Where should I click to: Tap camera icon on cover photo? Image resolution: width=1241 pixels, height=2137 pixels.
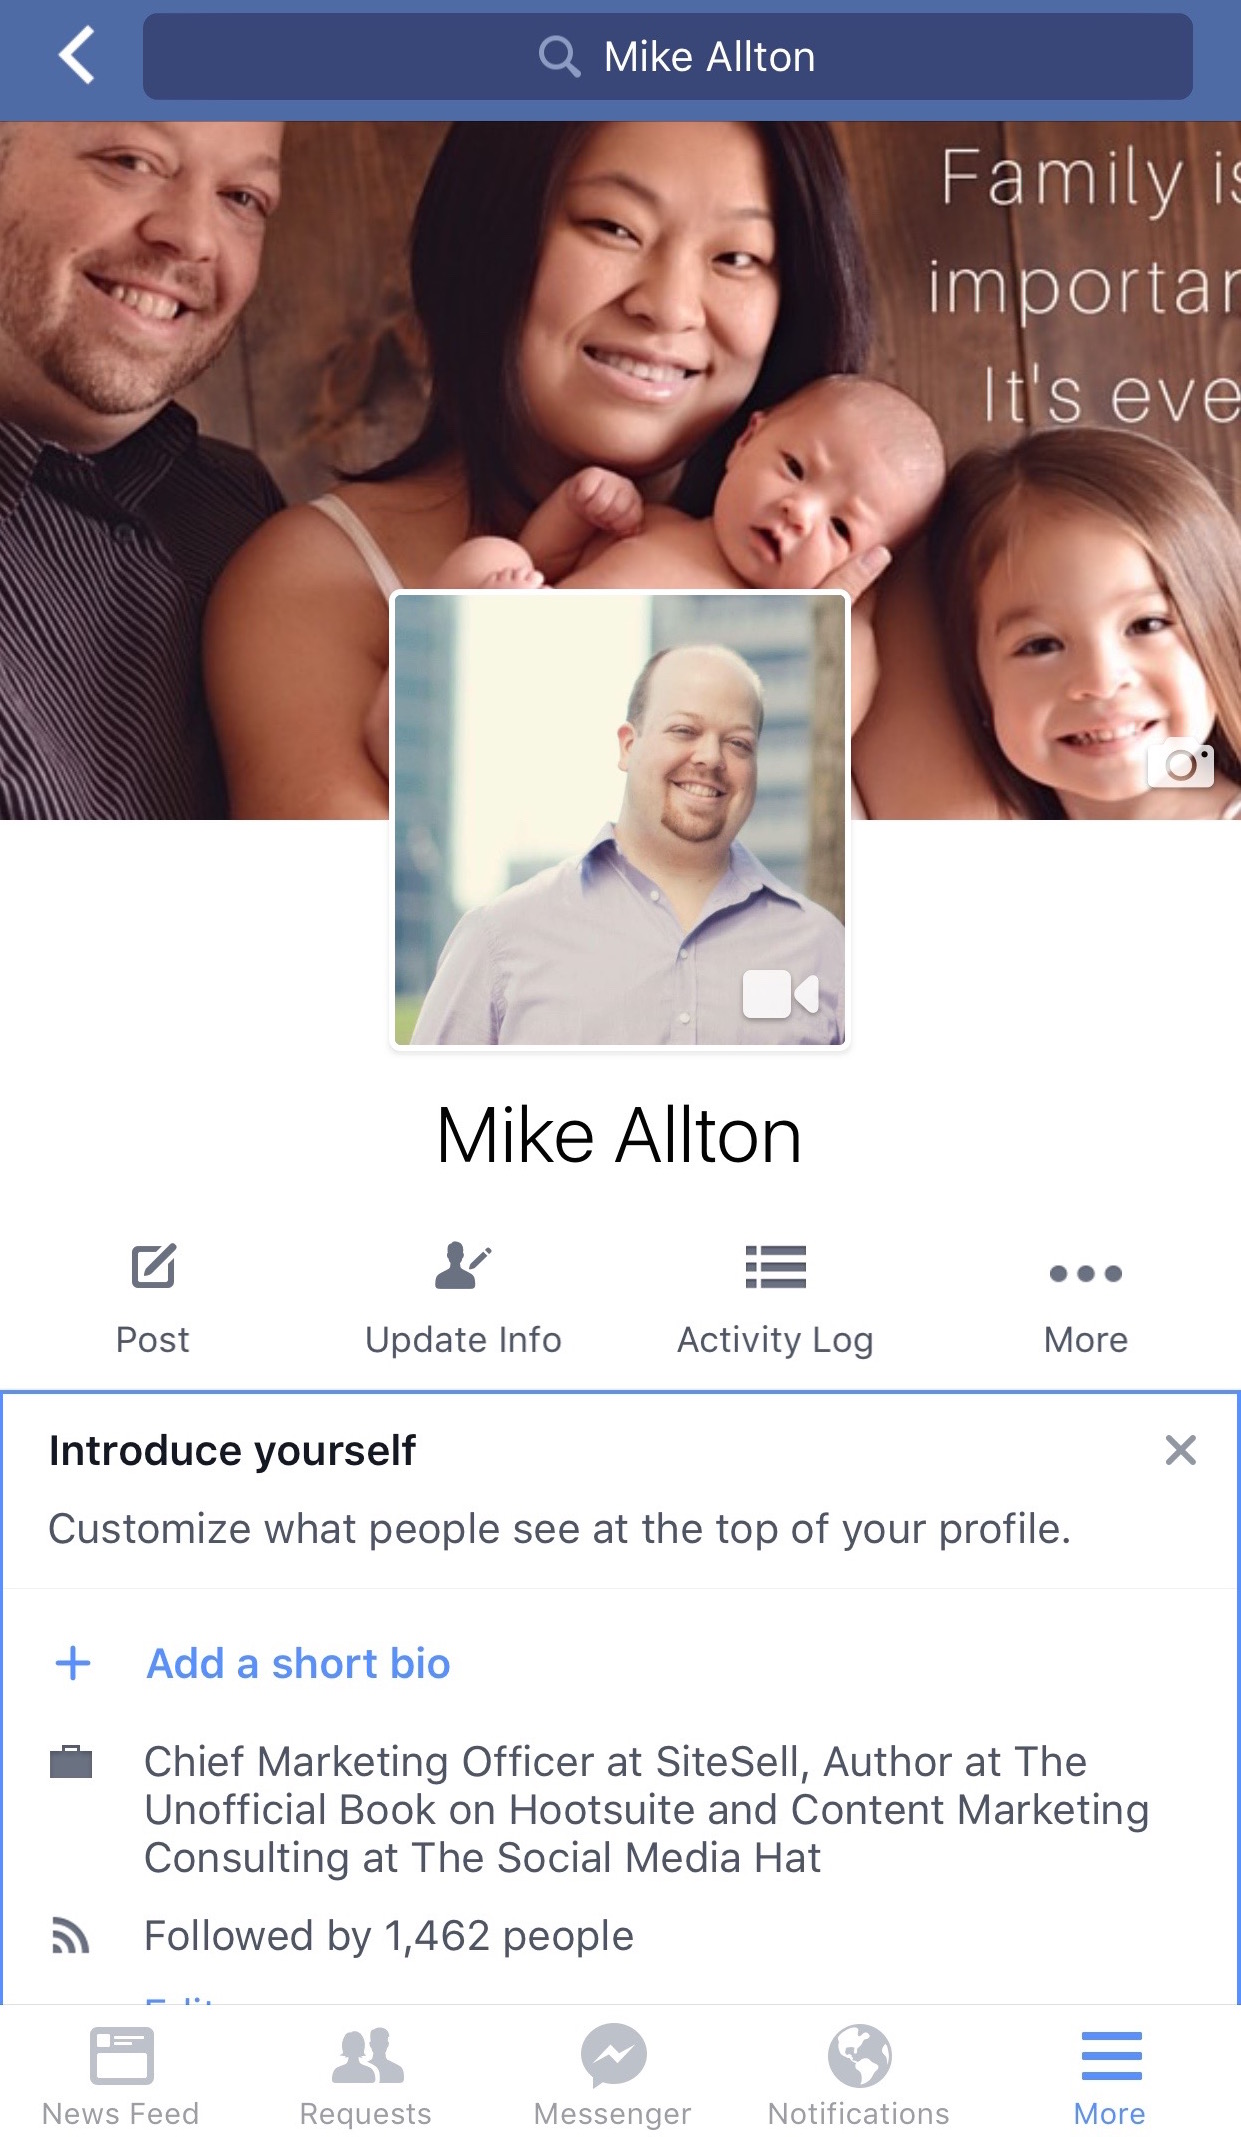1180,765
